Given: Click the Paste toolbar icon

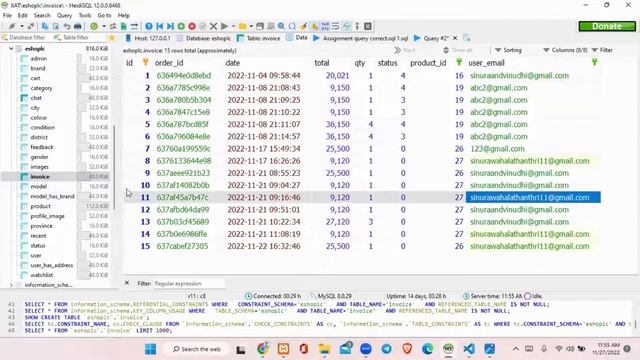Looking at the screenshot, I should click(x=56, y=26).
